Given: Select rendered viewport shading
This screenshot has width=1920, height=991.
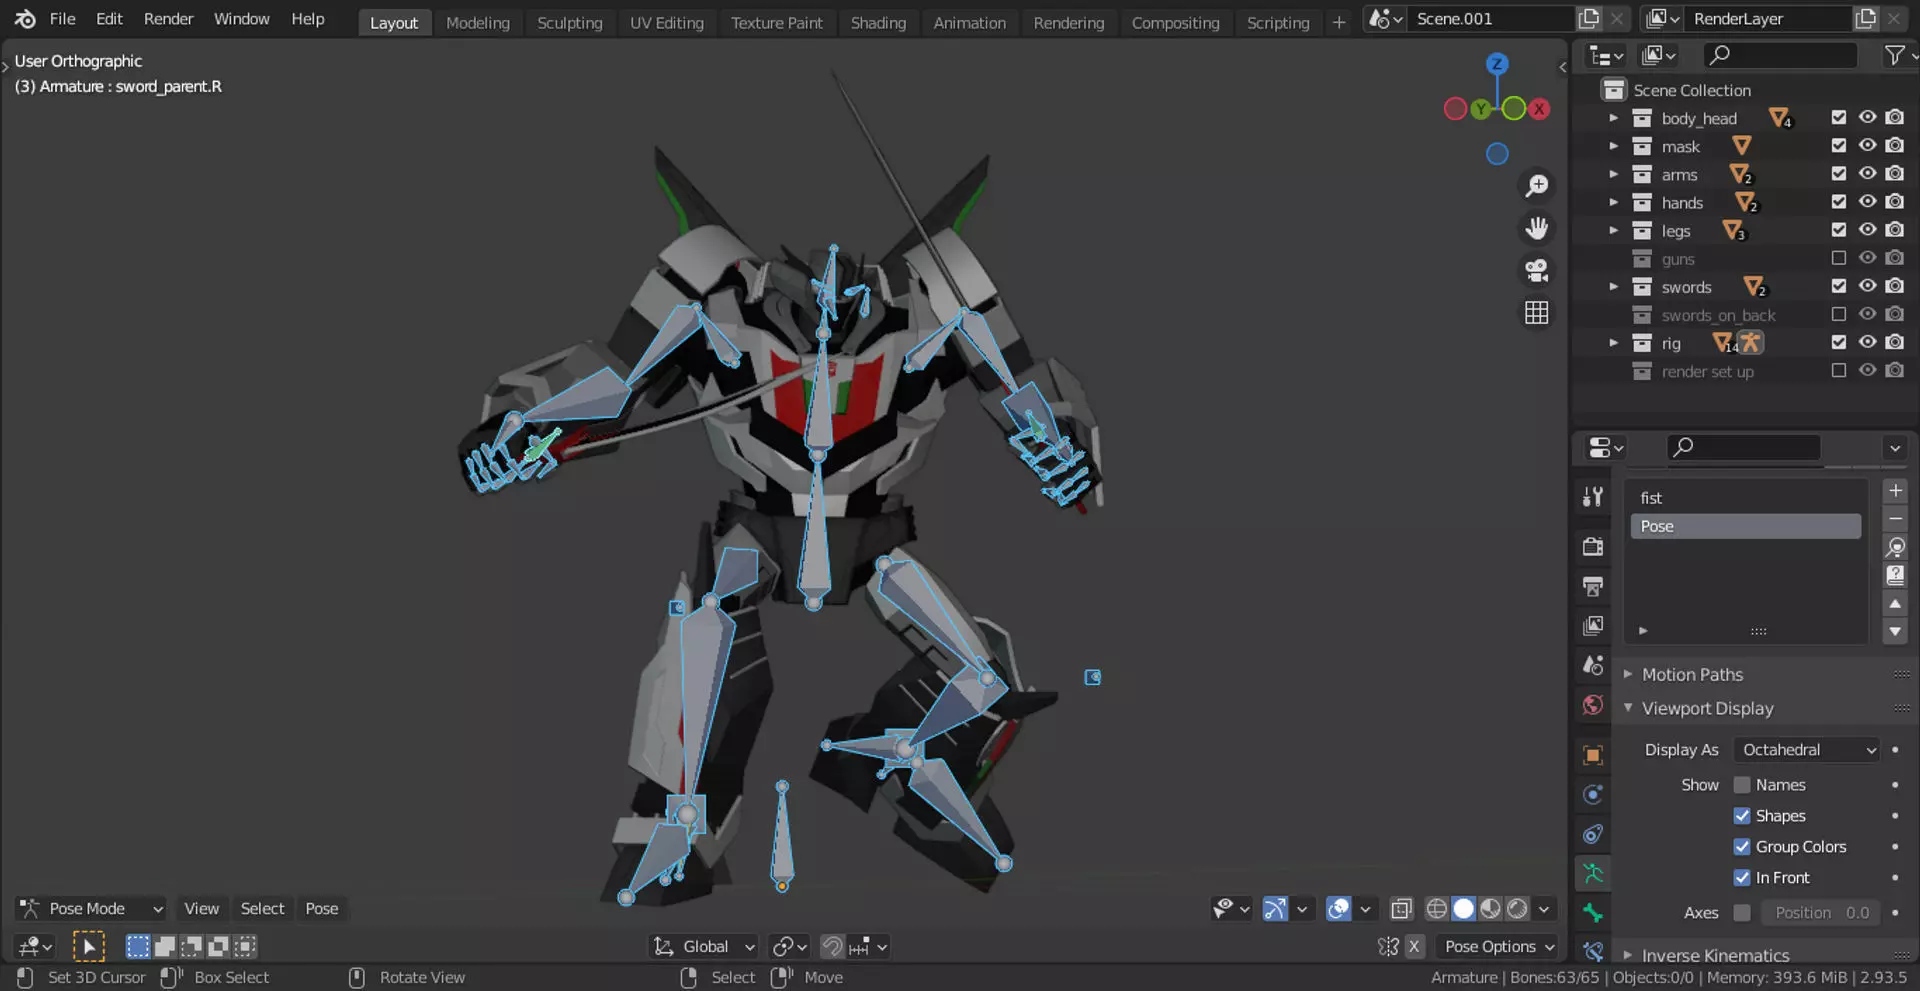Looking at the screenshot, I should click(x=1518, y=909).
